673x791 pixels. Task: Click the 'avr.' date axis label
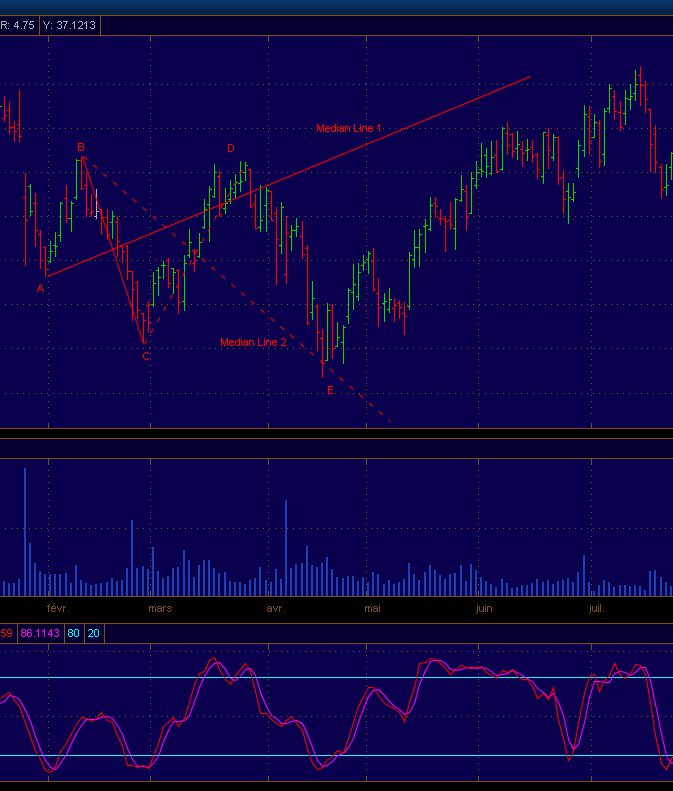click(276, 608)
